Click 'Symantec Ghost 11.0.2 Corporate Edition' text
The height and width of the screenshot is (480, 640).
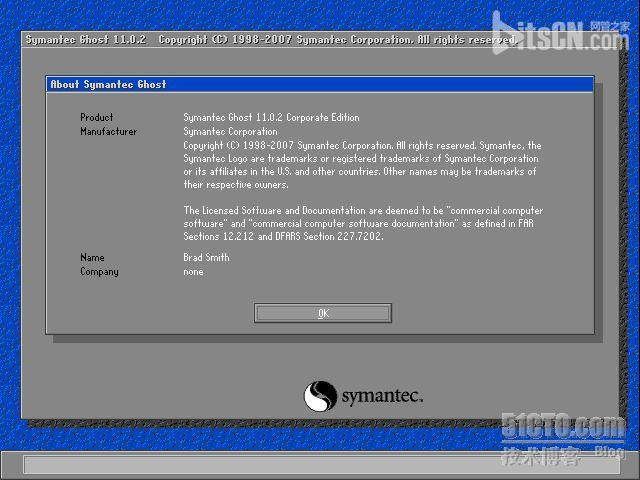click(271, 118)
